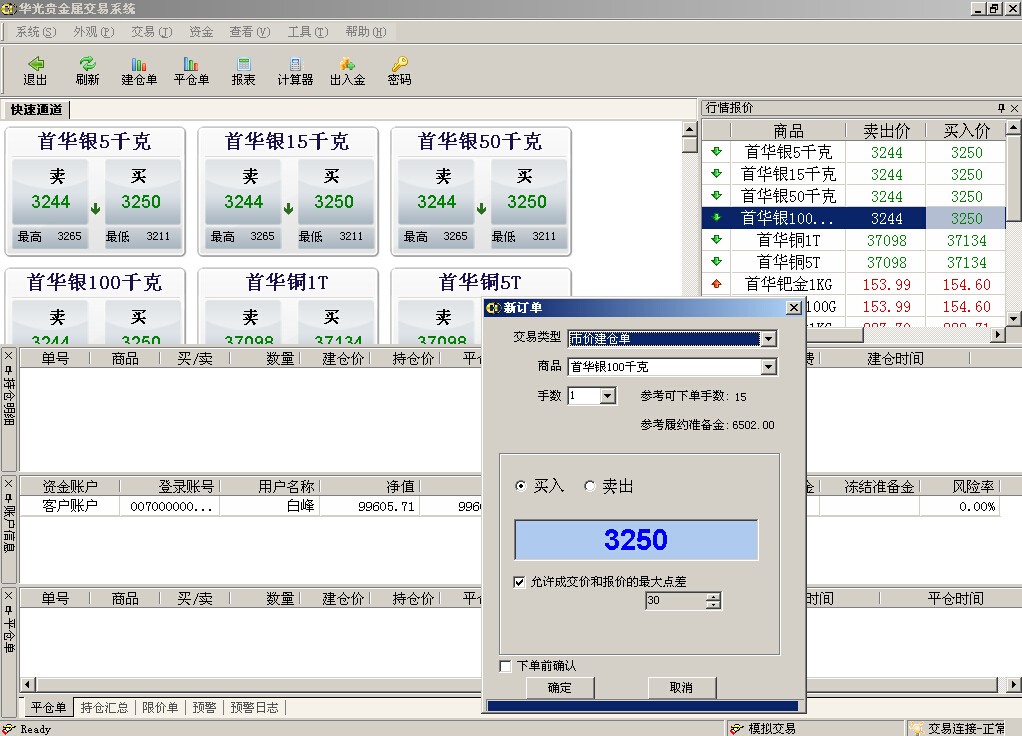This screenshot has width=1022, height=736.
Task: Click the 买入价 column header
Action: (967, 130)
